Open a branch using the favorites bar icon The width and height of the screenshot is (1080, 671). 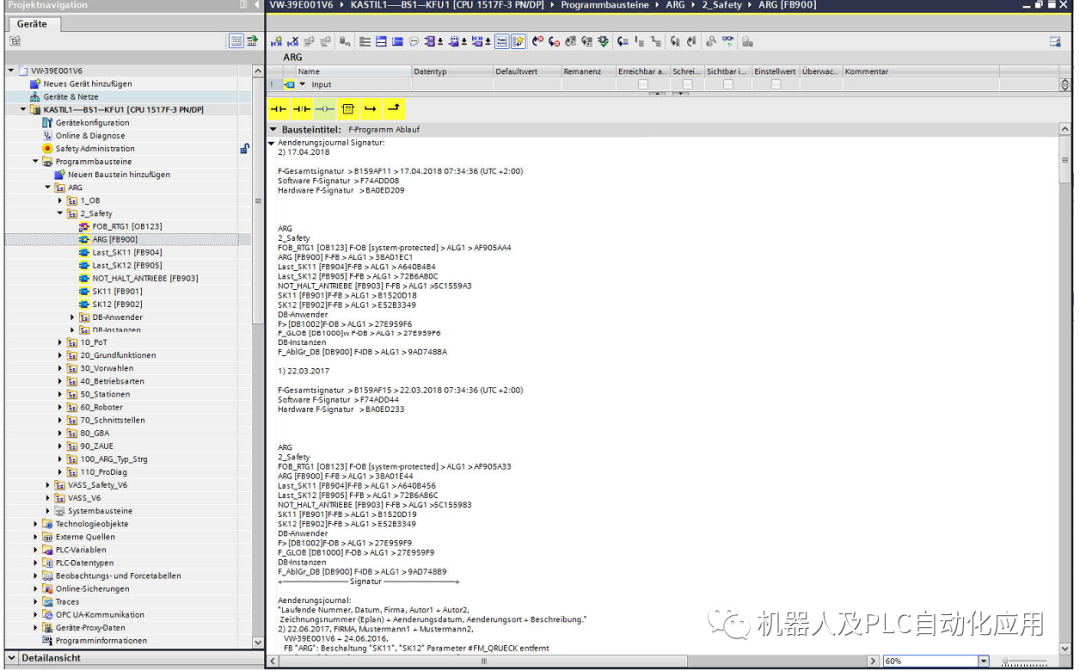tap(368, 108)
